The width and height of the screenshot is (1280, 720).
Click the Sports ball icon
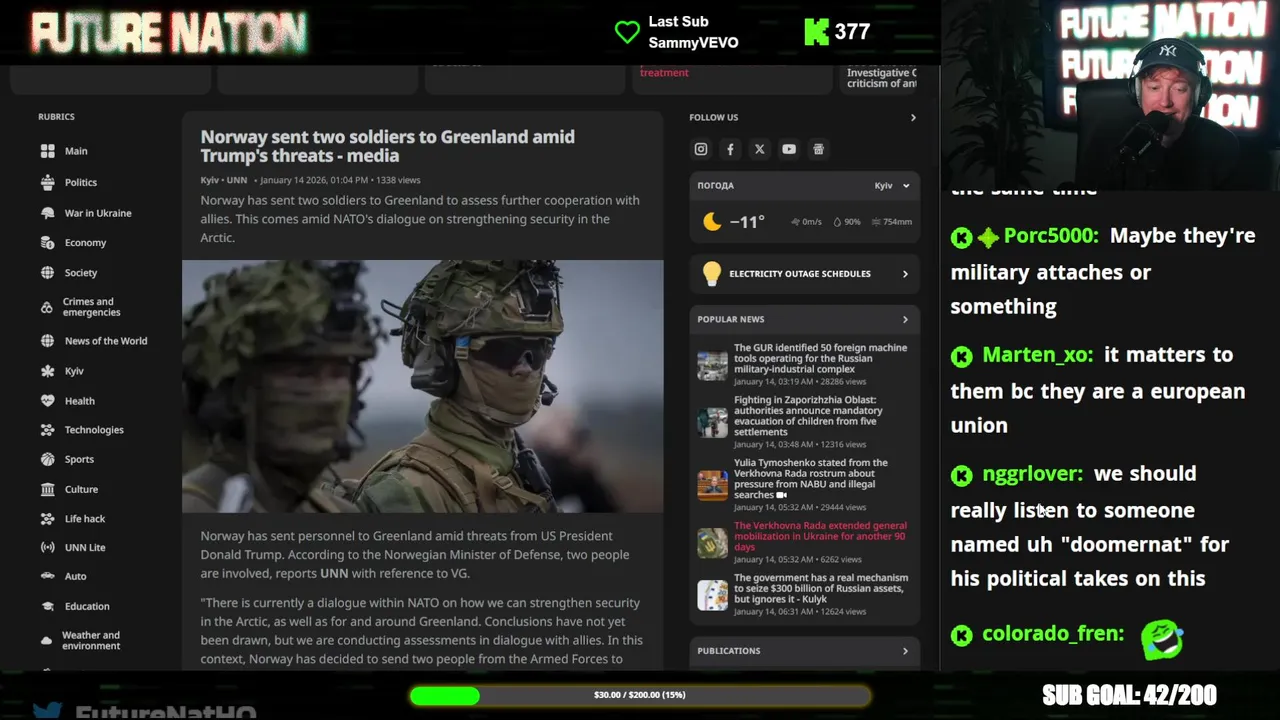point(47,459)
